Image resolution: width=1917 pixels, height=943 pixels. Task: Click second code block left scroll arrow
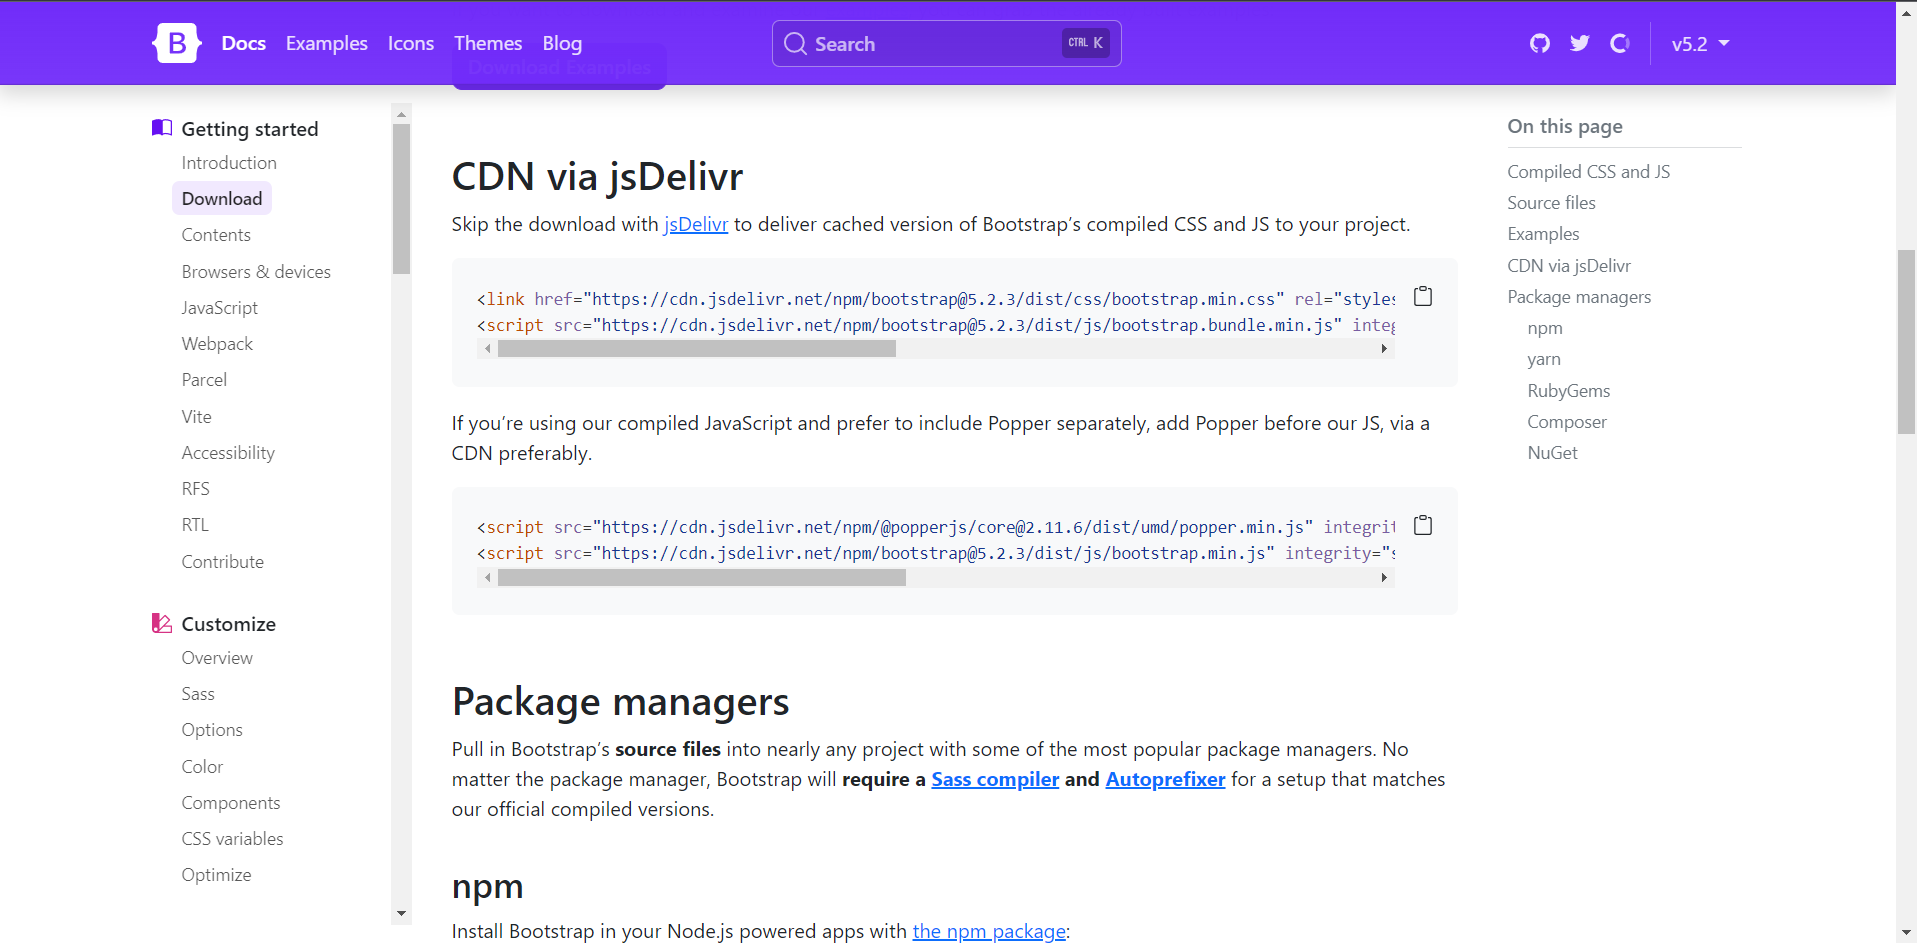pyautogui.click(x=488, y=578)
